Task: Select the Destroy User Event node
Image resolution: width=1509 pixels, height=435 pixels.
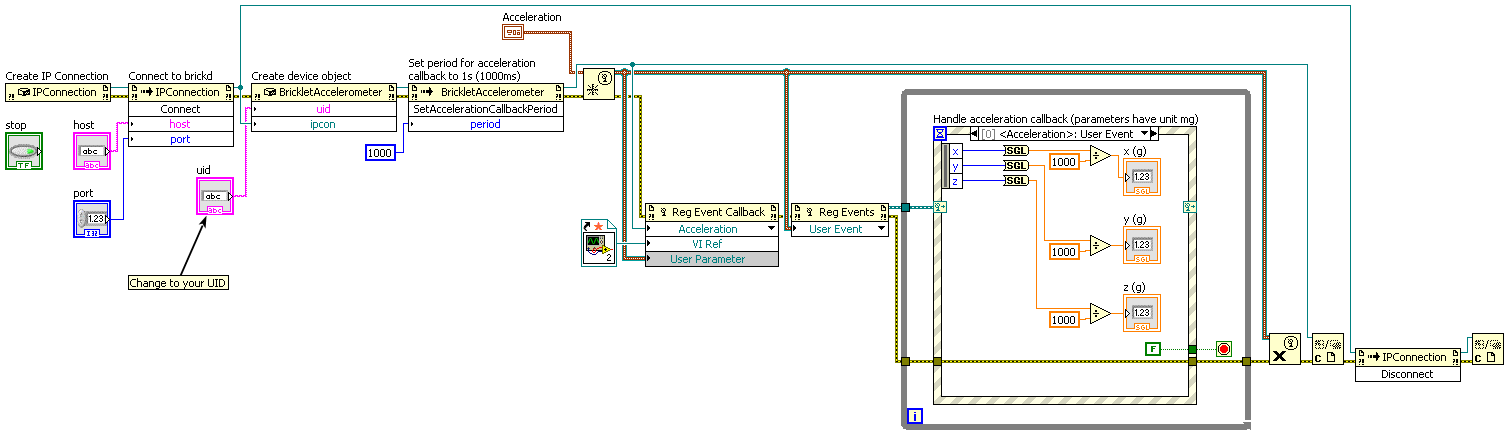Action: [1284, 349]
